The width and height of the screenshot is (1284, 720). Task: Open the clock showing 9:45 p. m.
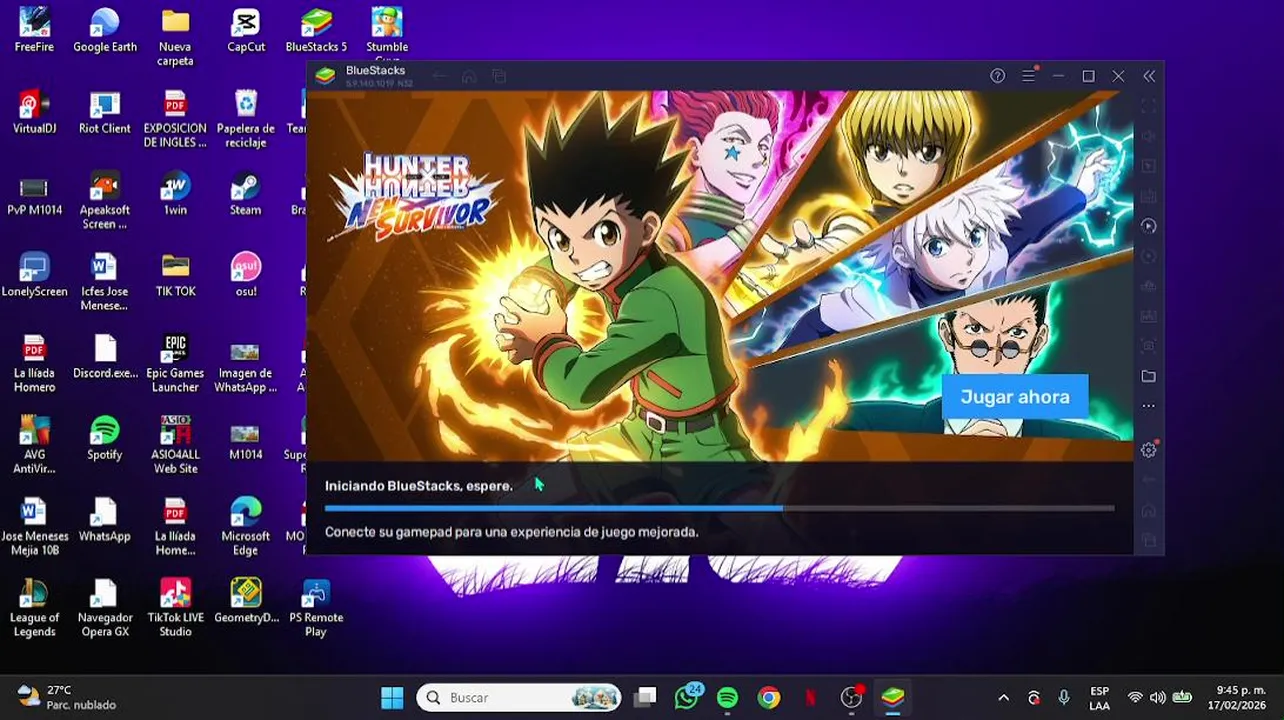coord(1238,697)
